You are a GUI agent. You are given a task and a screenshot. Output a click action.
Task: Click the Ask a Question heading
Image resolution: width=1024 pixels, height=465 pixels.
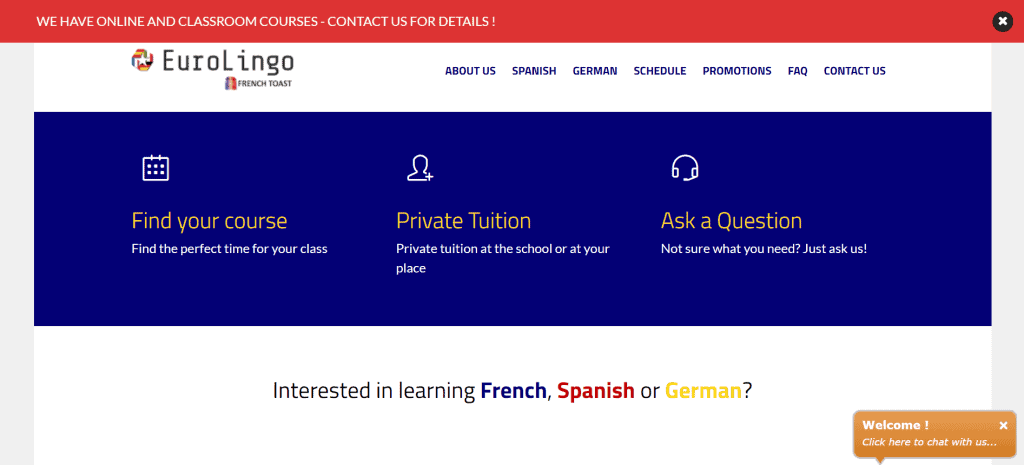click(731, 221)
